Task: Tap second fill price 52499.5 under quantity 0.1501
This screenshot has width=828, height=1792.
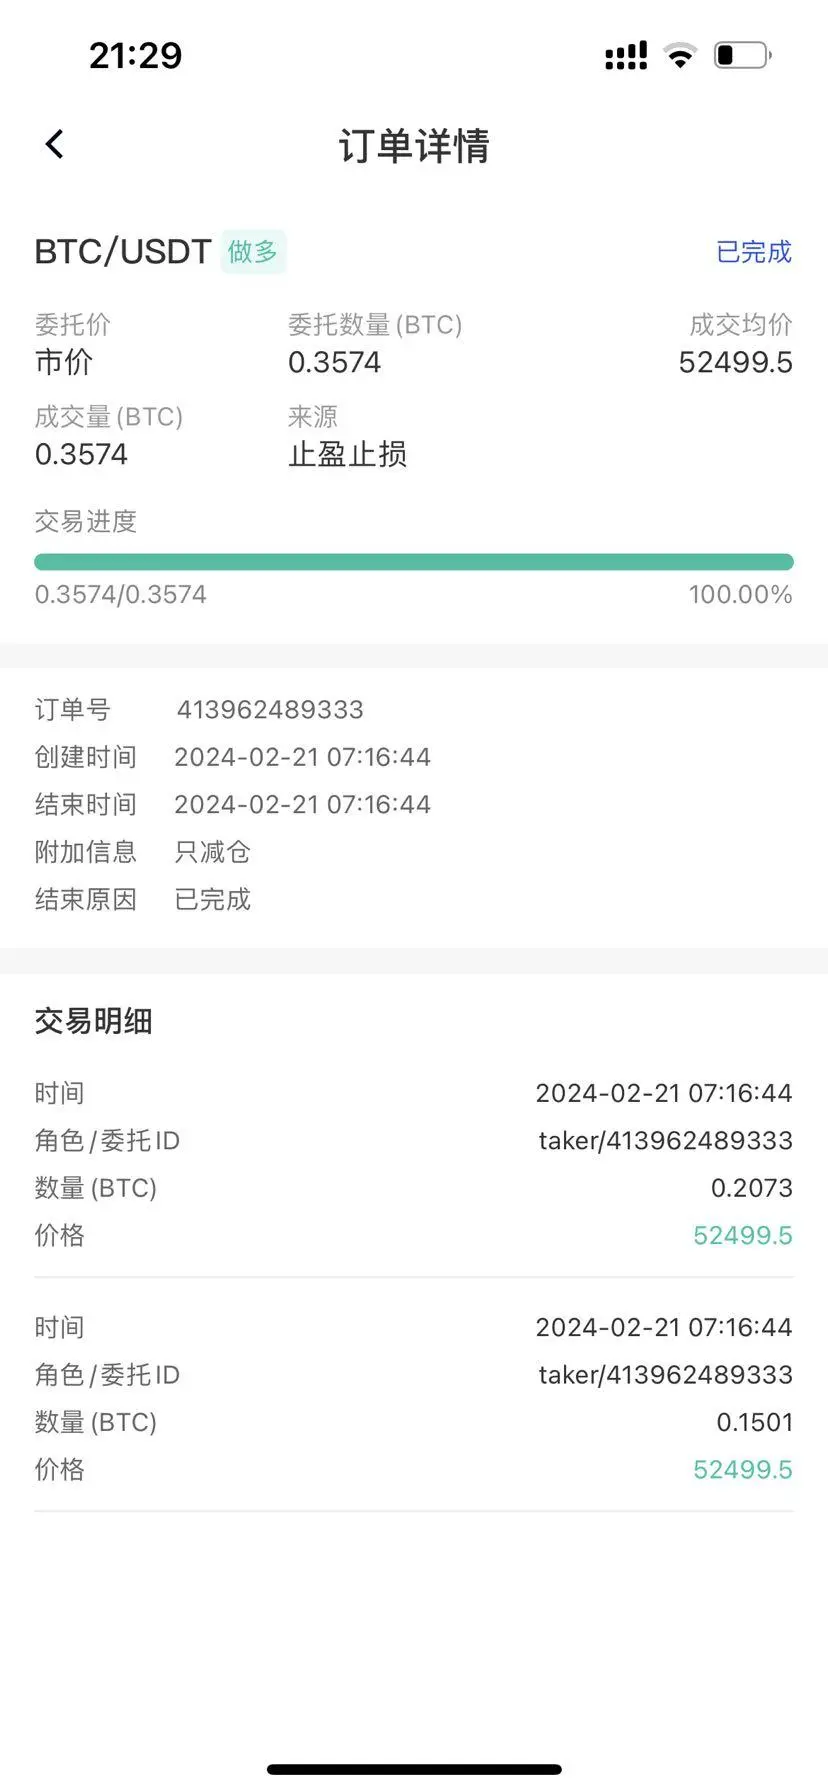Action: click(x=743, y=1469)
